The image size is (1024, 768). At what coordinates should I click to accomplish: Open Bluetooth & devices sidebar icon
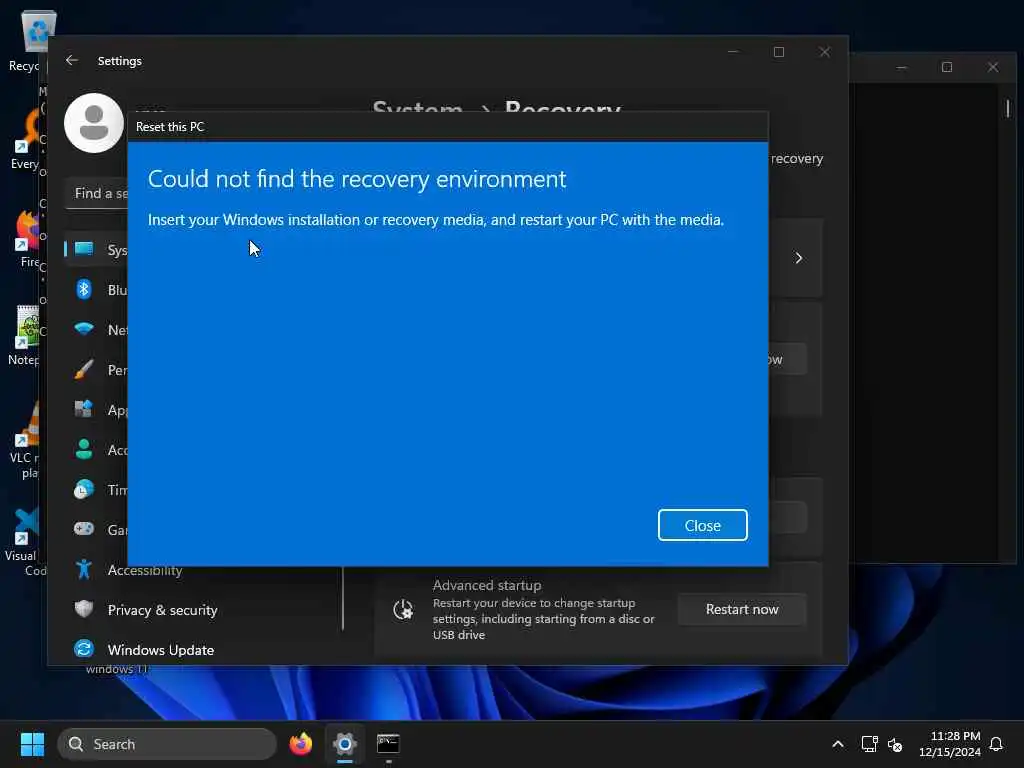[x=84, y=289]
